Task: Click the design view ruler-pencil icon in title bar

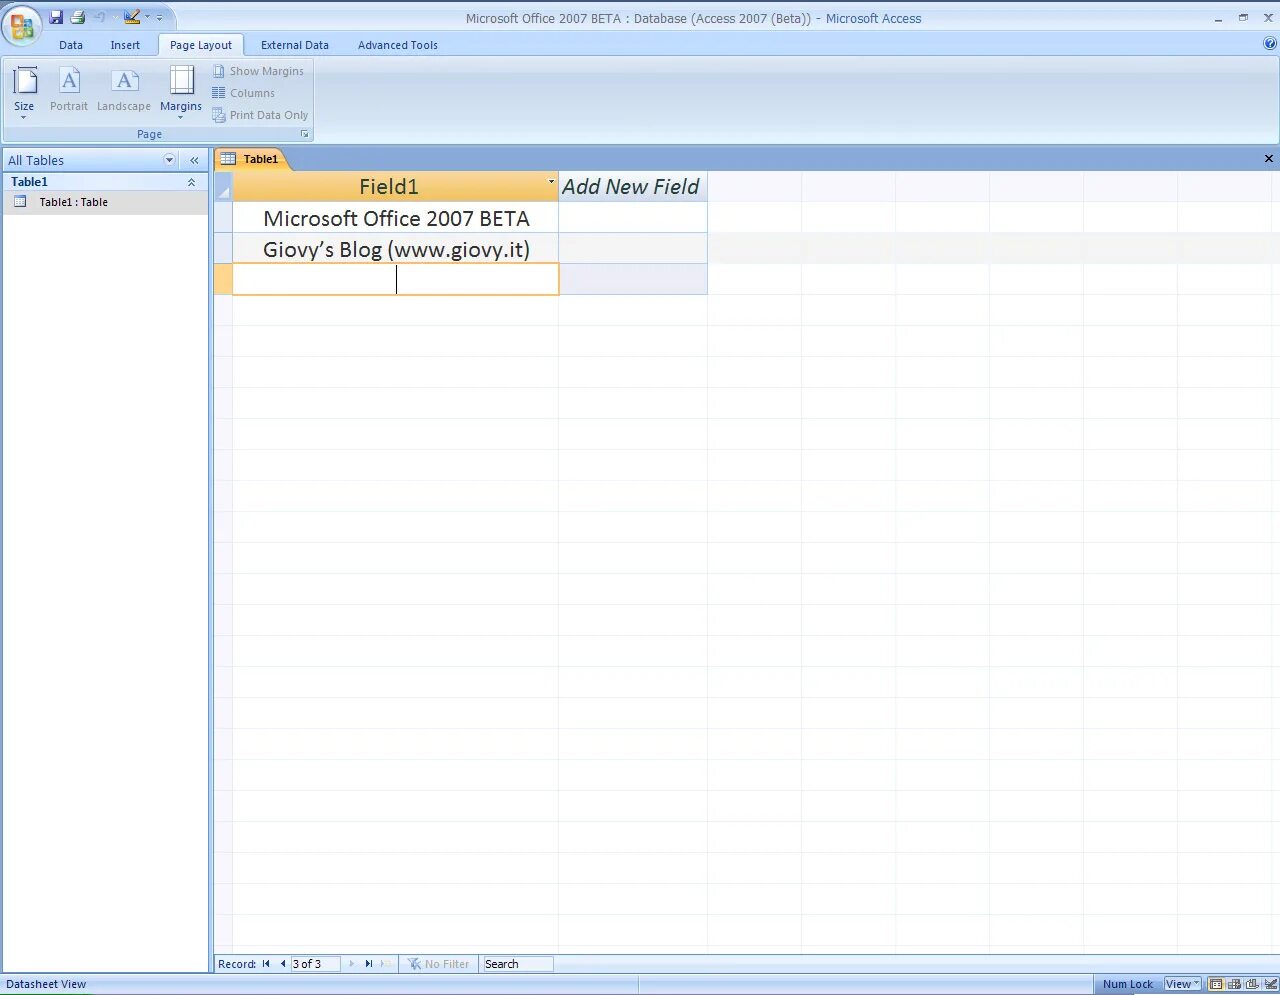Action: (132, 17)
